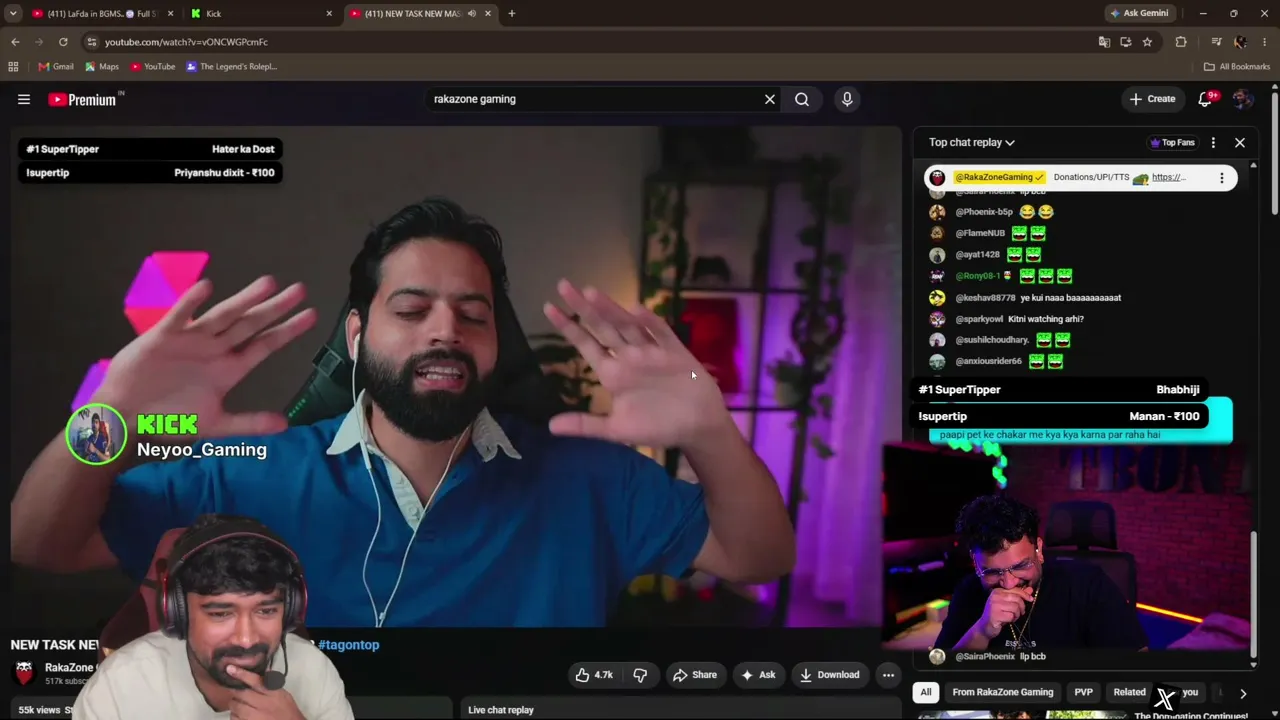Click the youtube.com address bar URL

point(186,42)
